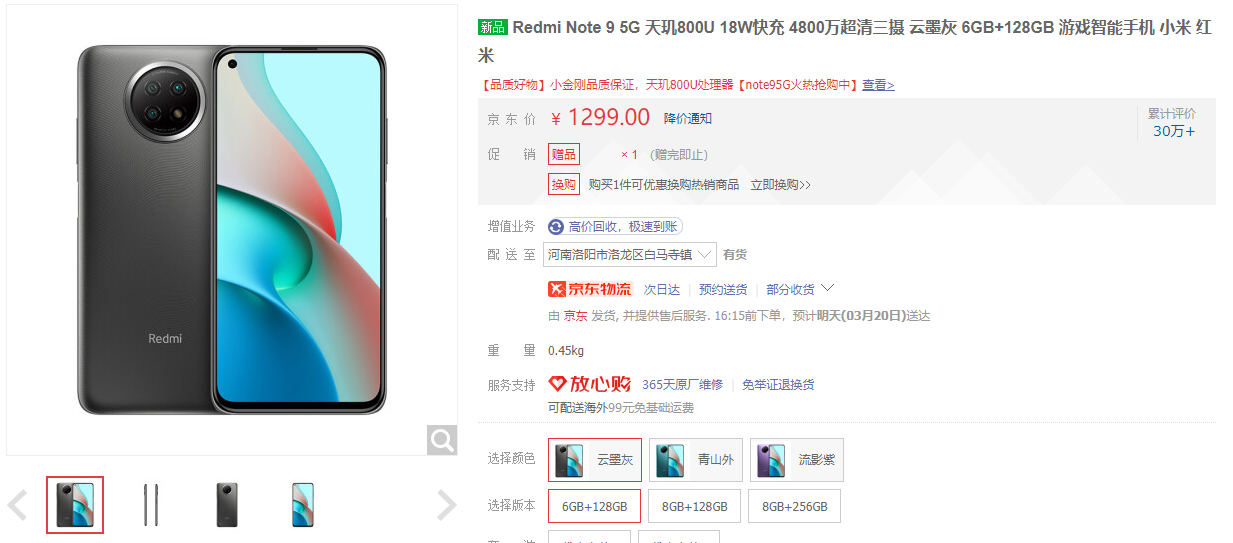Screen dimensions: 1233x543
Task: Click the 预约送货 delivery service item
Action: point(723,290)
